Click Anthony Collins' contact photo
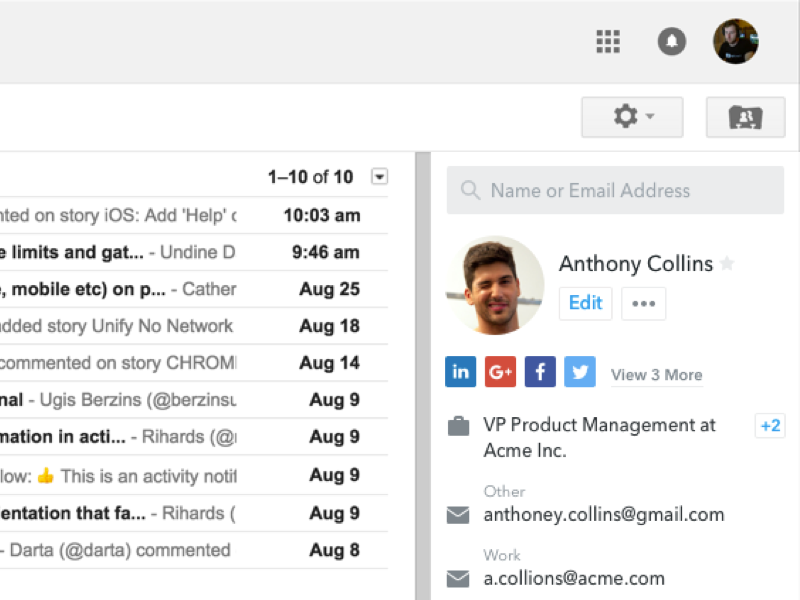The width and height of the screenshot is (800, 600). coord(495,285)
